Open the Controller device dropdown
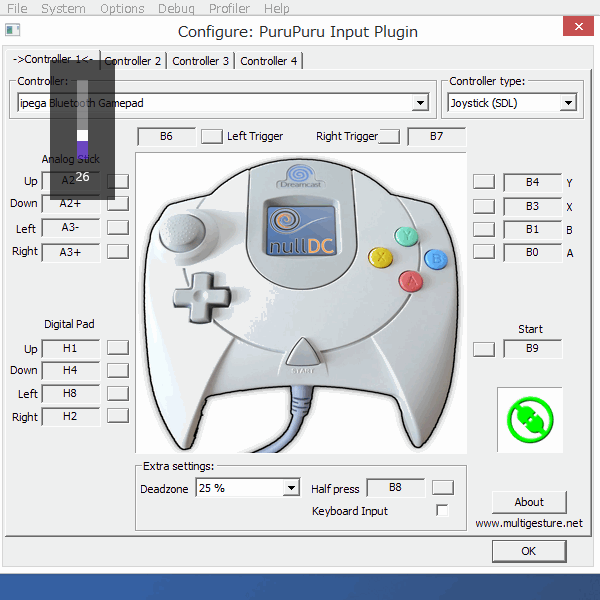Viewport: 600px width, 600px height. click(420, 102)
